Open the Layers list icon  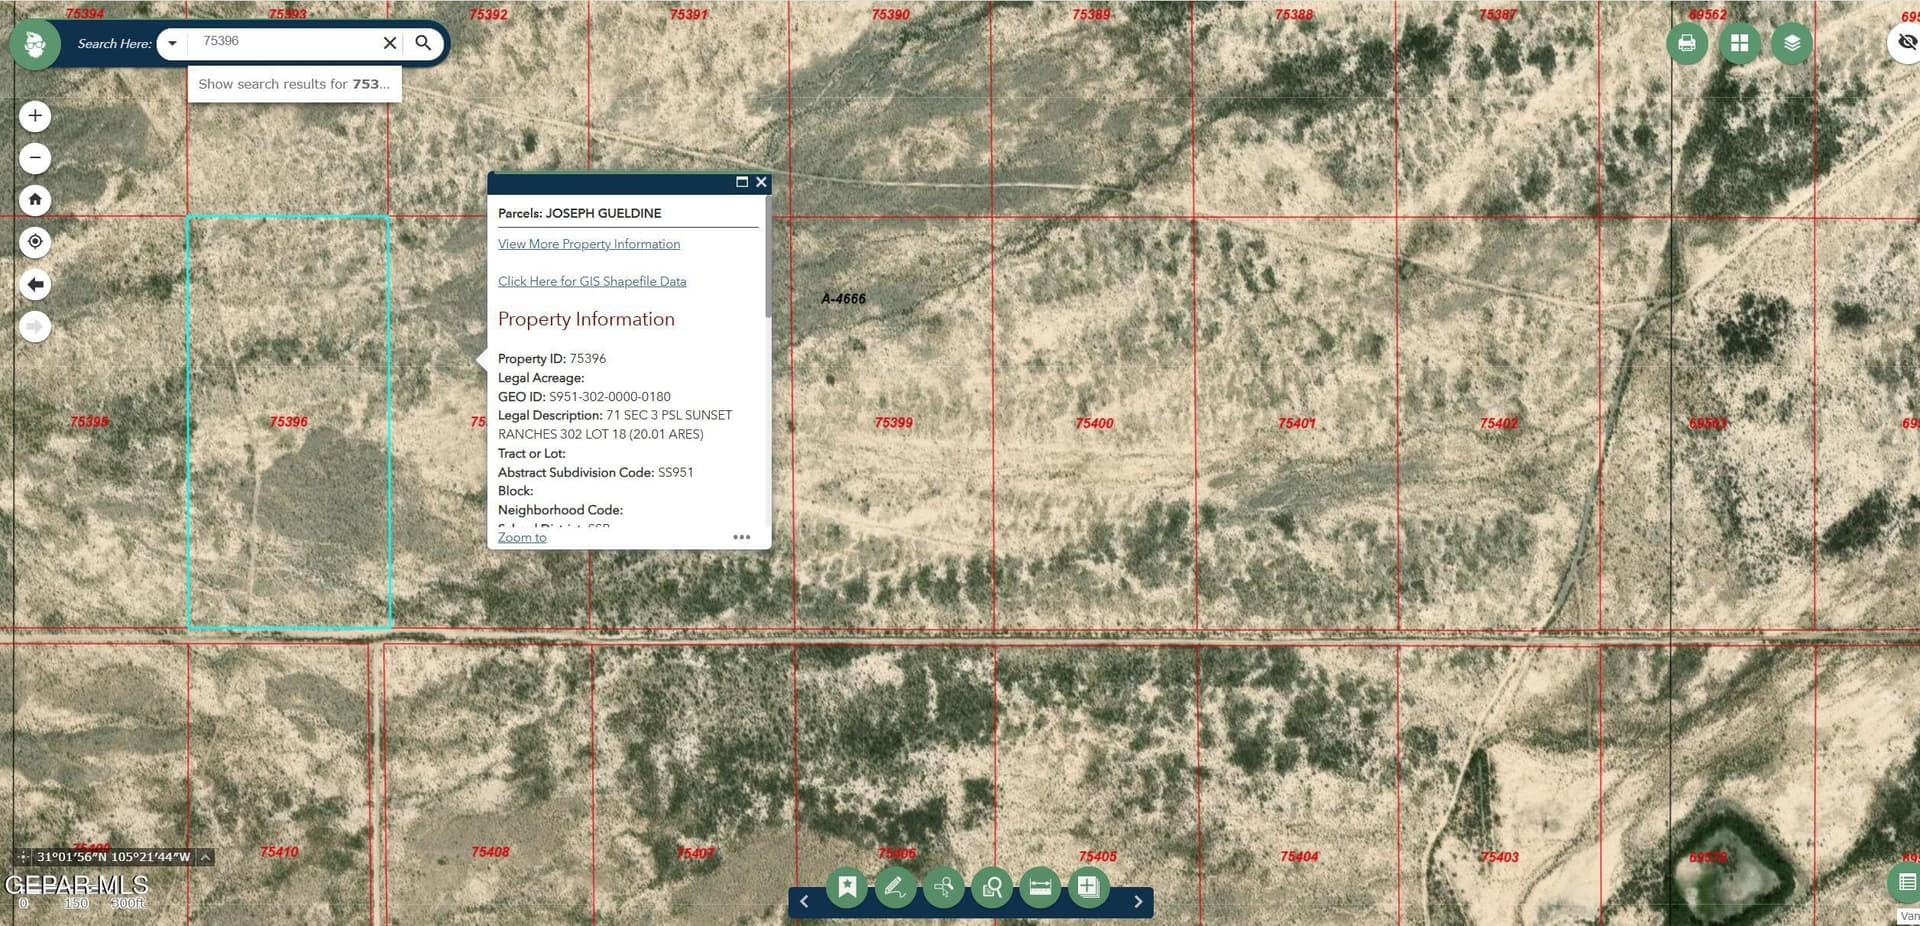(x=1791, y=43)
